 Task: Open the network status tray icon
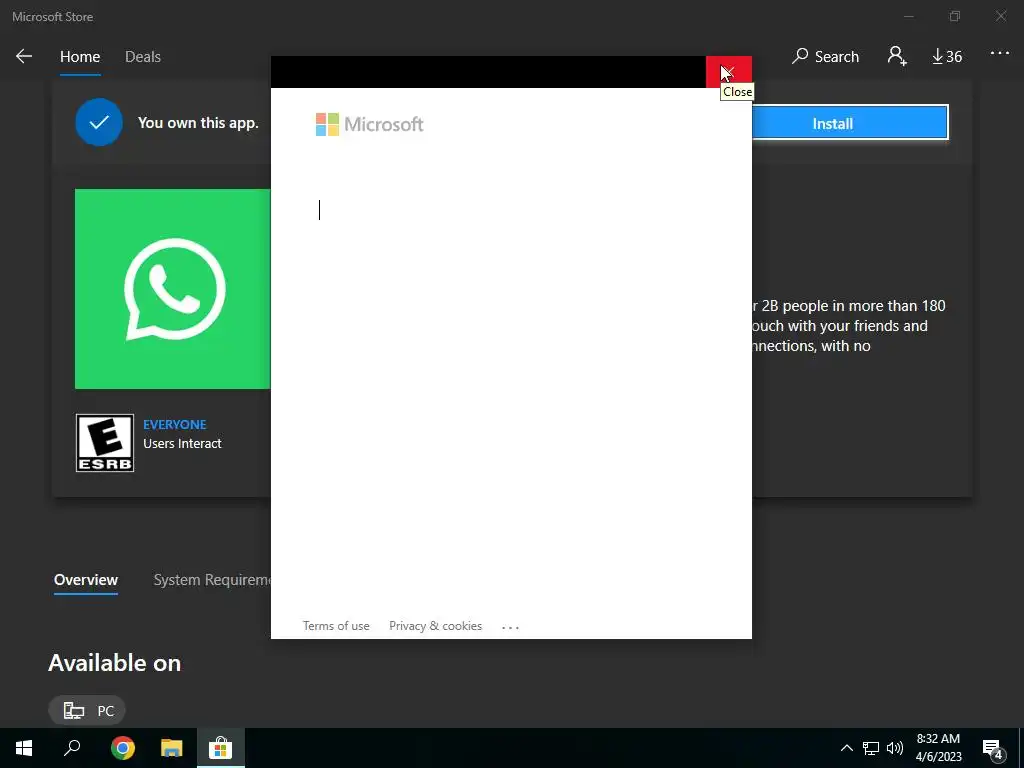(871, 748)
